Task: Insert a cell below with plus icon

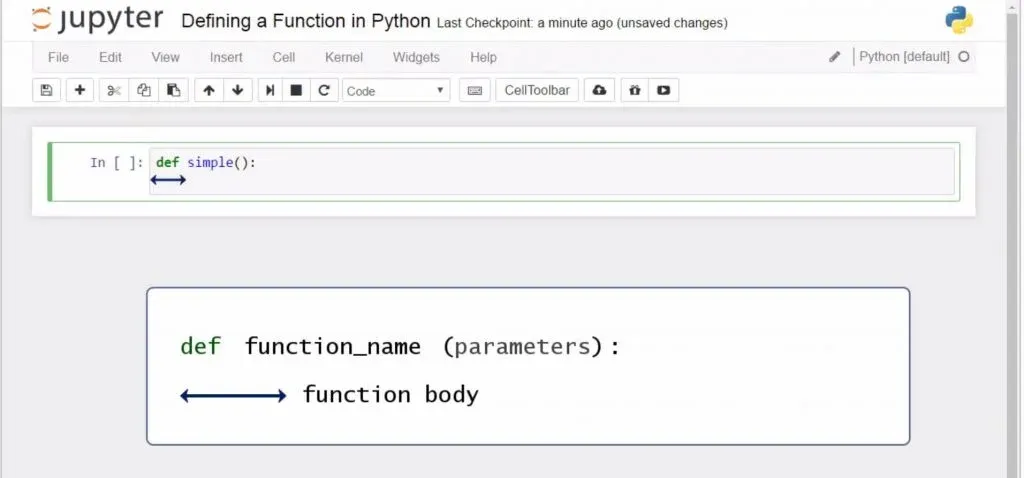Action: (x=80, y=91)
